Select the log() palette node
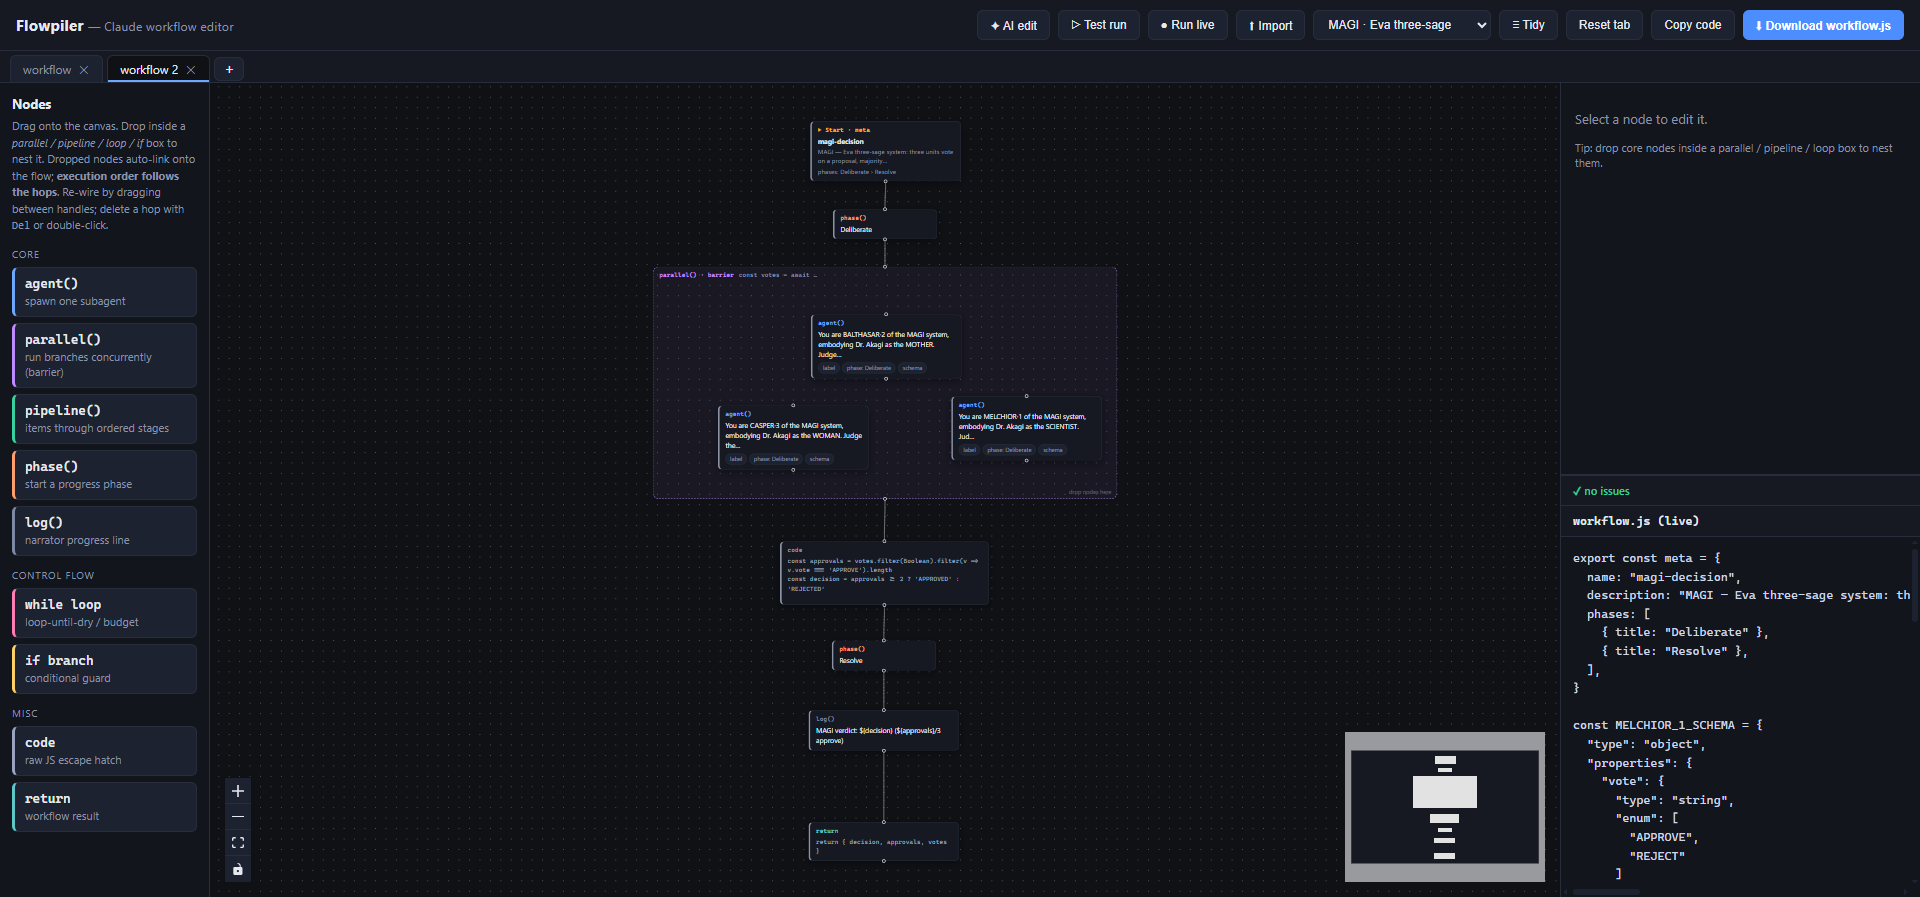1920x897 pixels. click(104, 531)
